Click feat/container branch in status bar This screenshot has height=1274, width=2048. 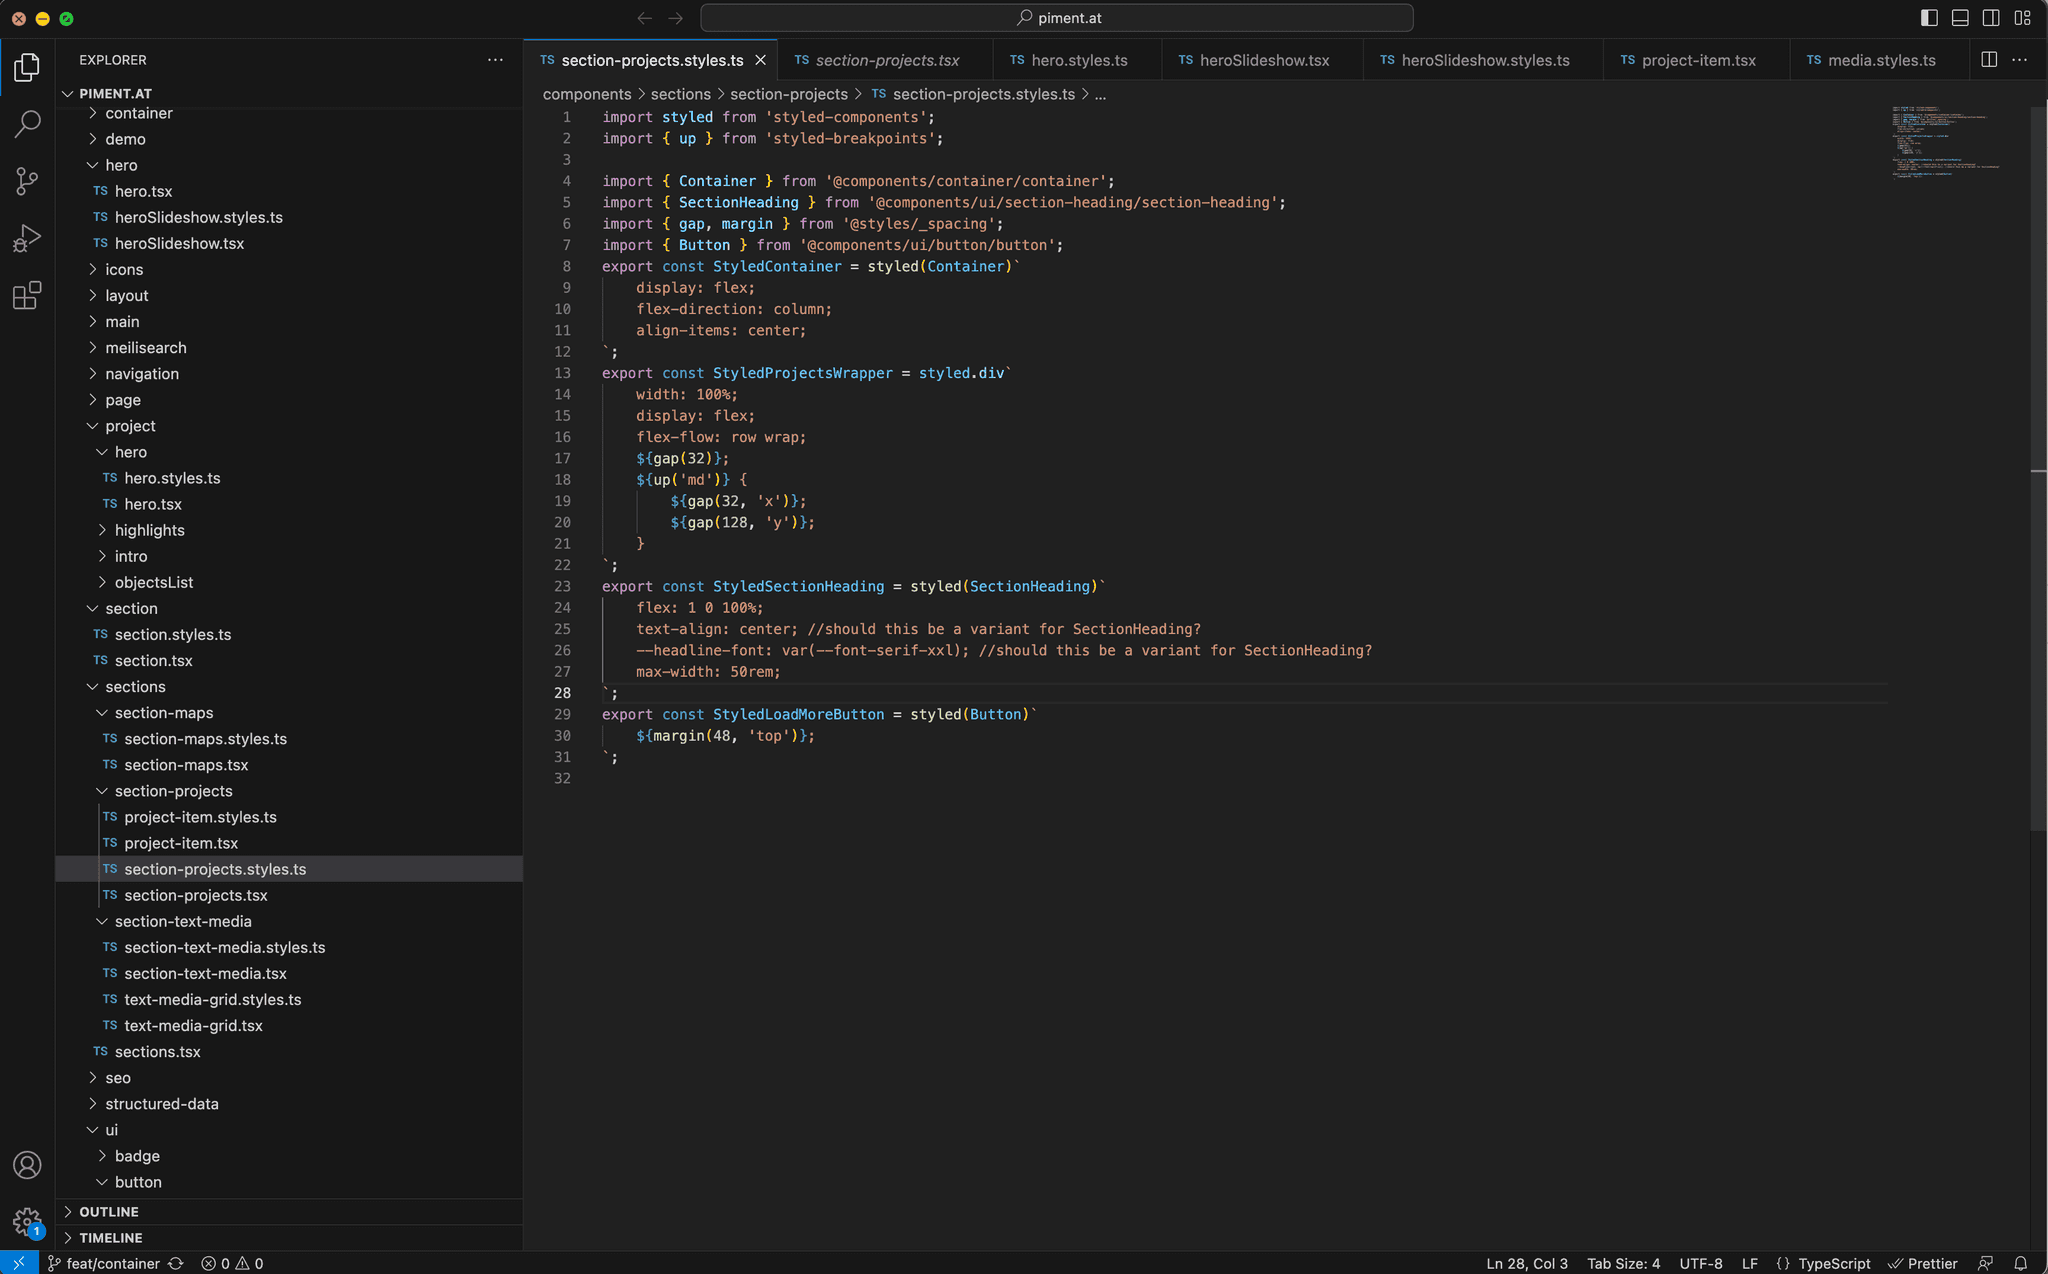pyautogui.click(x=112, y=1263)
